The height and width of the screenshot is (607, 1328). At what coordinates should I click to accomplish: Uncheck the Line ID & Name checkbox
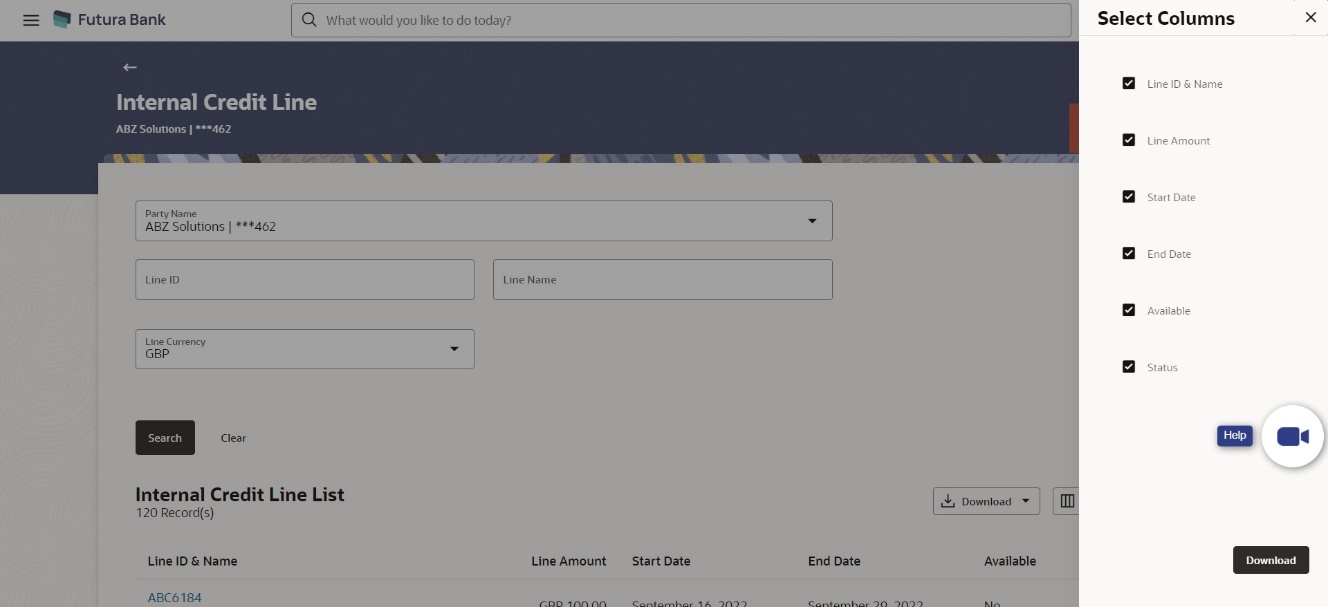(x=1129, y=84)
